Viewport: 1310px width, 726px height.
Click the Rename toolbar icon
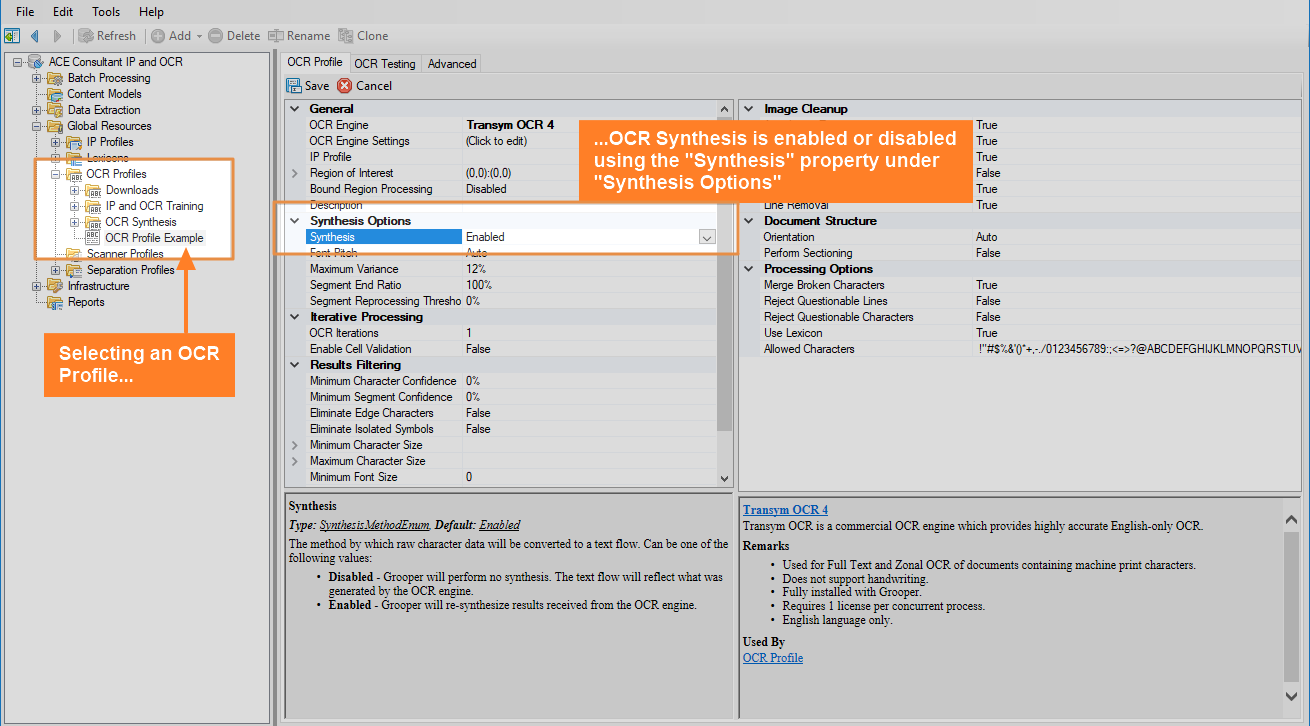coord(276,36)
